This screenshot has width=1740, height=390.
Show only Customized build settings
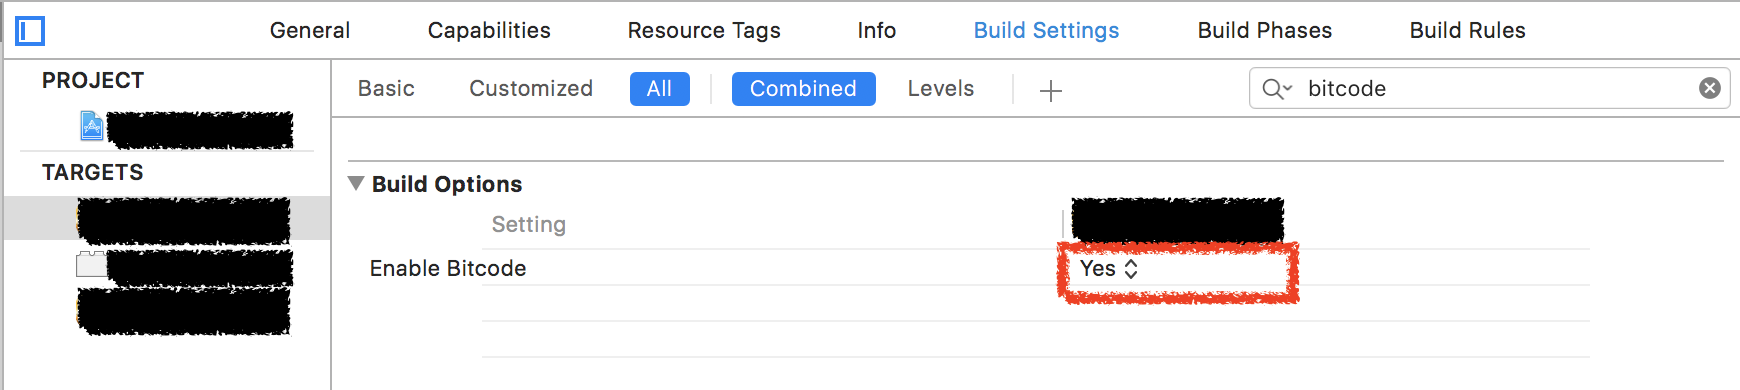click(x=531, y=89)
